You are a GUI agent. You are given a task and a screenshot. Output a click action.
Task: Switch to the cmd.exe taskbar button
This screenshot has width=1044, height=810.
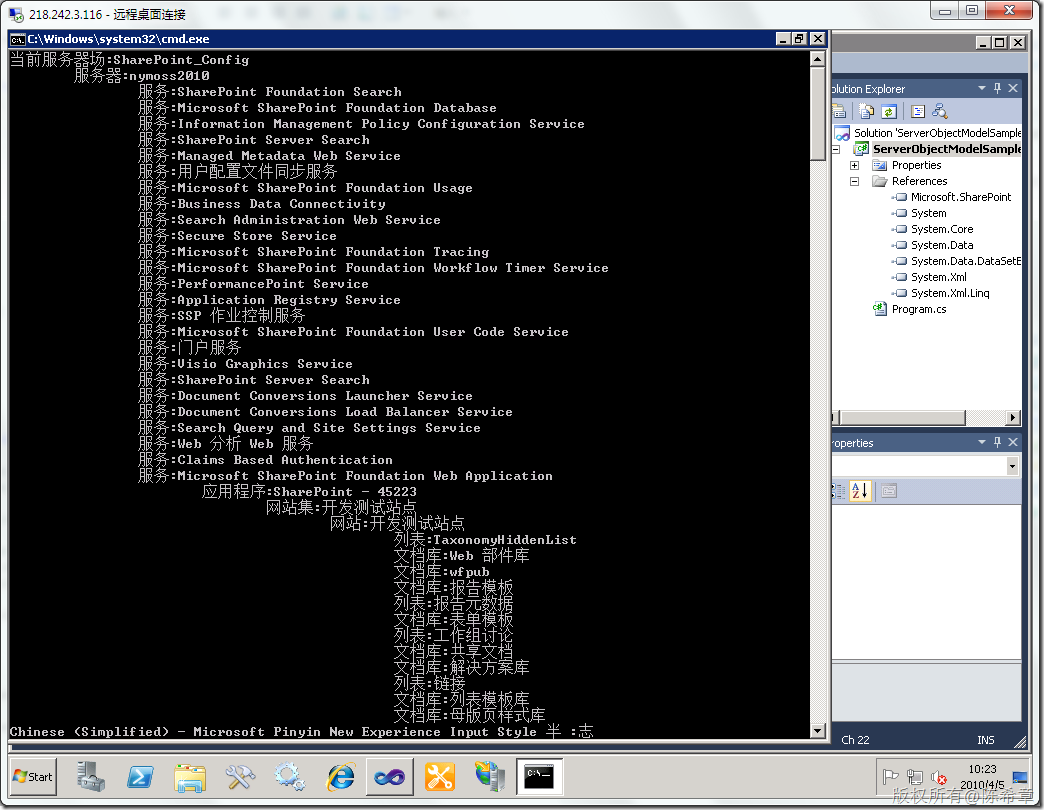539,777
